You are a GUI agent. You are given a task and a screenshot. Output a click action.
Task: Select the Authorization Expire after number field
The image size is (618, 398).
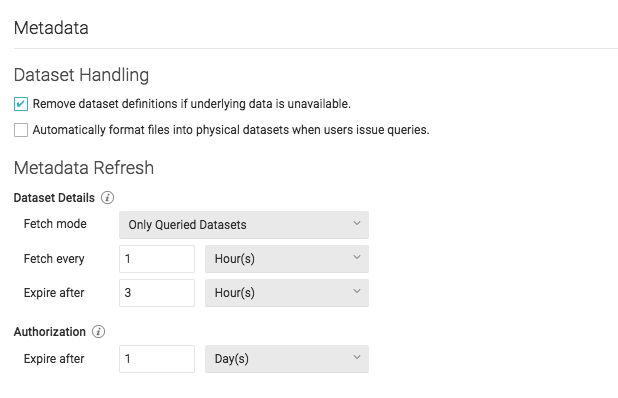pos(157,359)
